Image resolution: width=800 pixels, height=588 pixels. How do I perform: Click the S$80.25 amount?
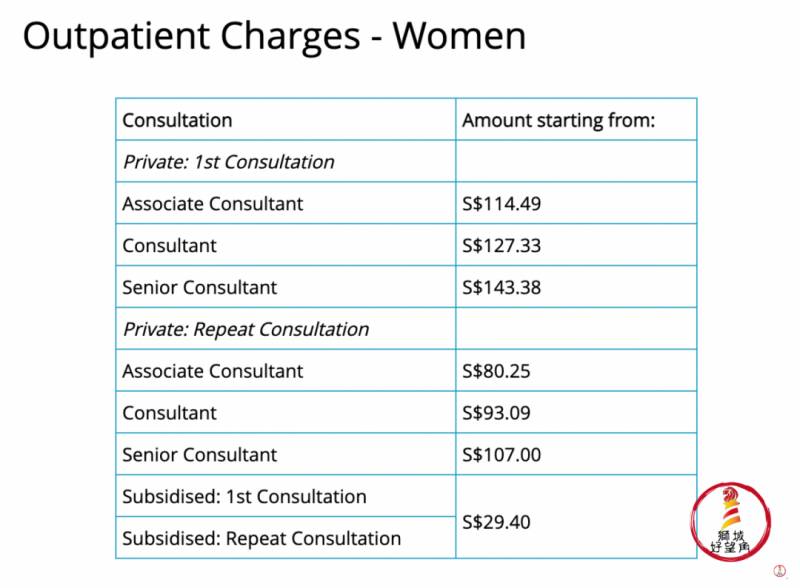[x=496, y=371]
